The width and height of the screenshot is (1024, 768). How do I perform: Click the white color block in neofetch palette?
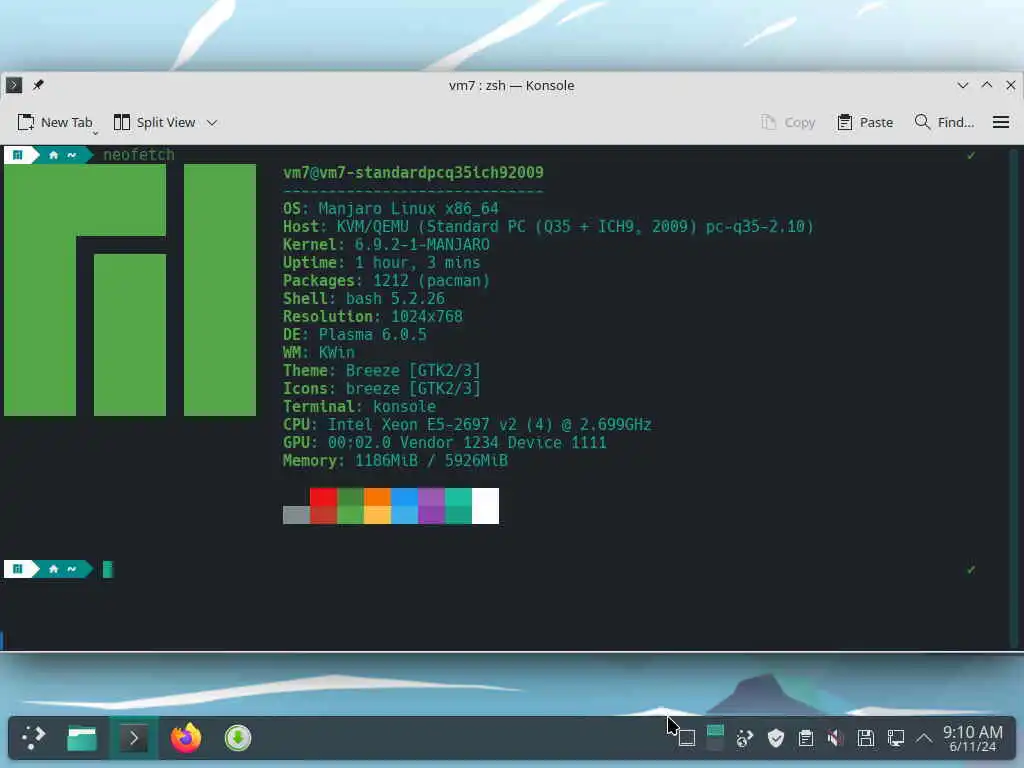coord(485,505)
